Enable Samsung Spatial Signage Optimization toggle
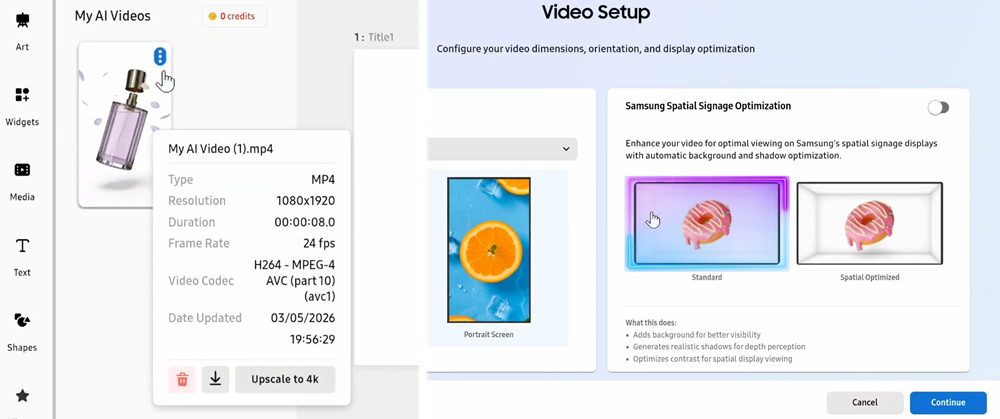 [937, 107]
